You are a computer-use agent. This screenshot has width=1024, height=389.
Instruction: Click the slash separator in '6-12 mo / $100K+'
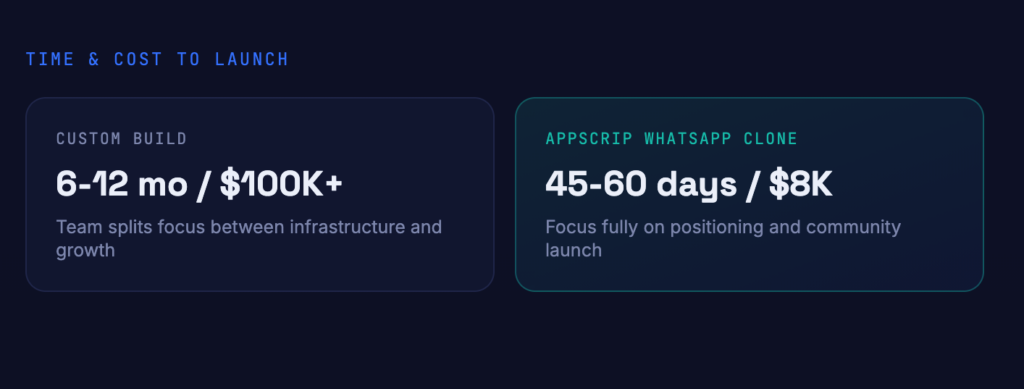[204, 185]
